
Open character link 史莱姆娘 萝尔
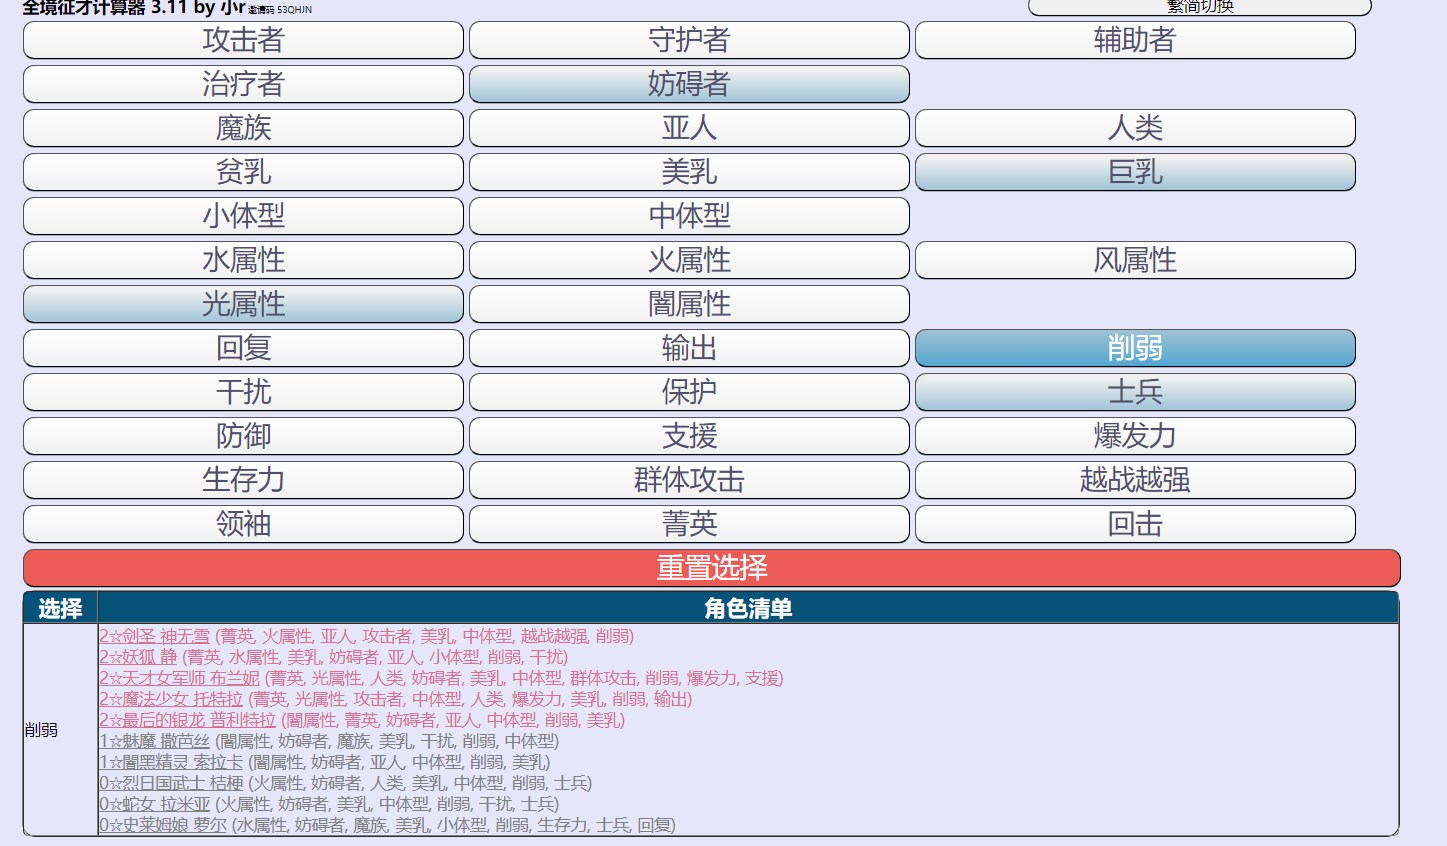(x=163, y=825)
